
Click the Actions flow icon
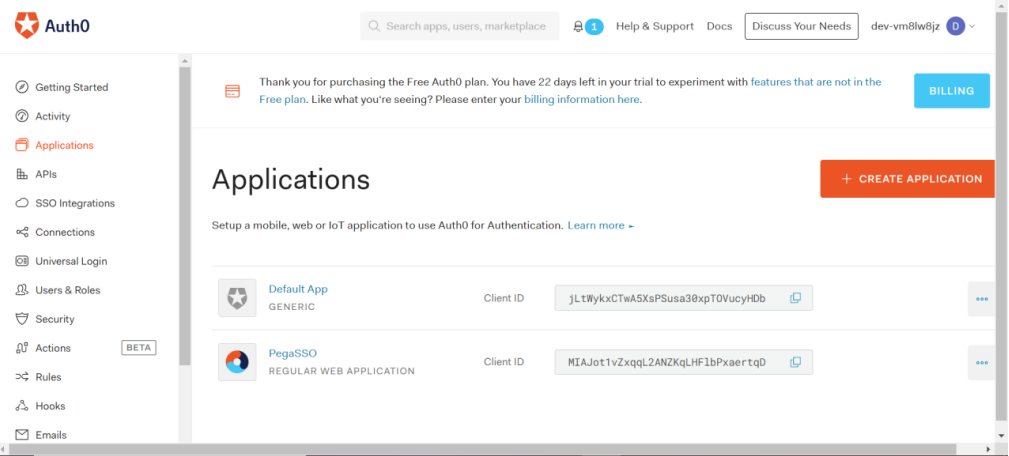pos(23,348)
